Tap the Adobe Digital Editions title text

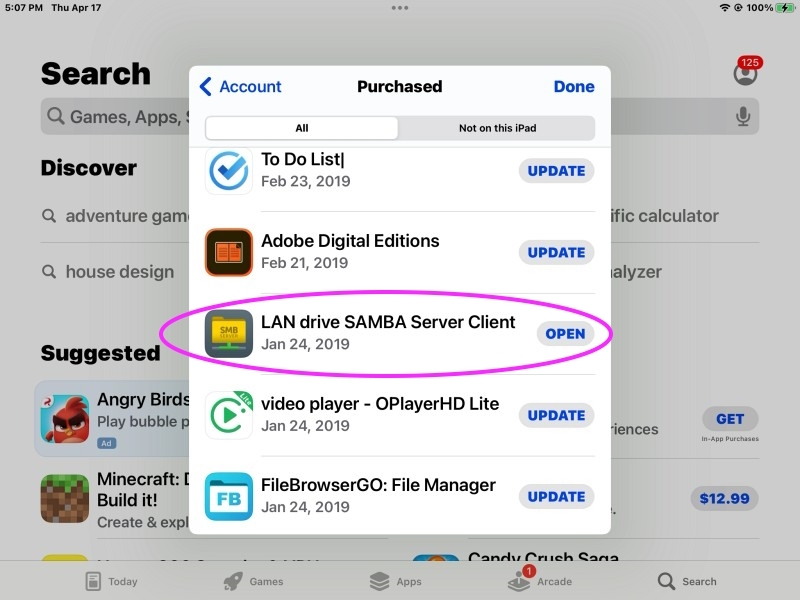pos(350,241)
